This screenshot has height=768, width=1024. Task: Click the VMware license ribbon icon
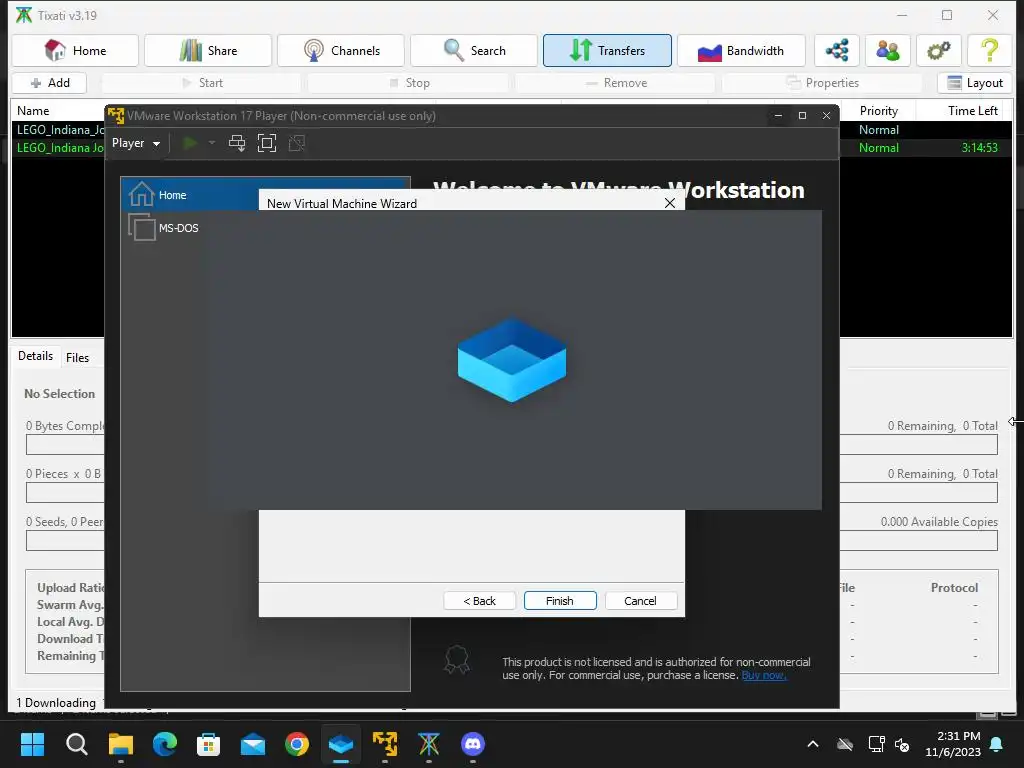point(456,660)
